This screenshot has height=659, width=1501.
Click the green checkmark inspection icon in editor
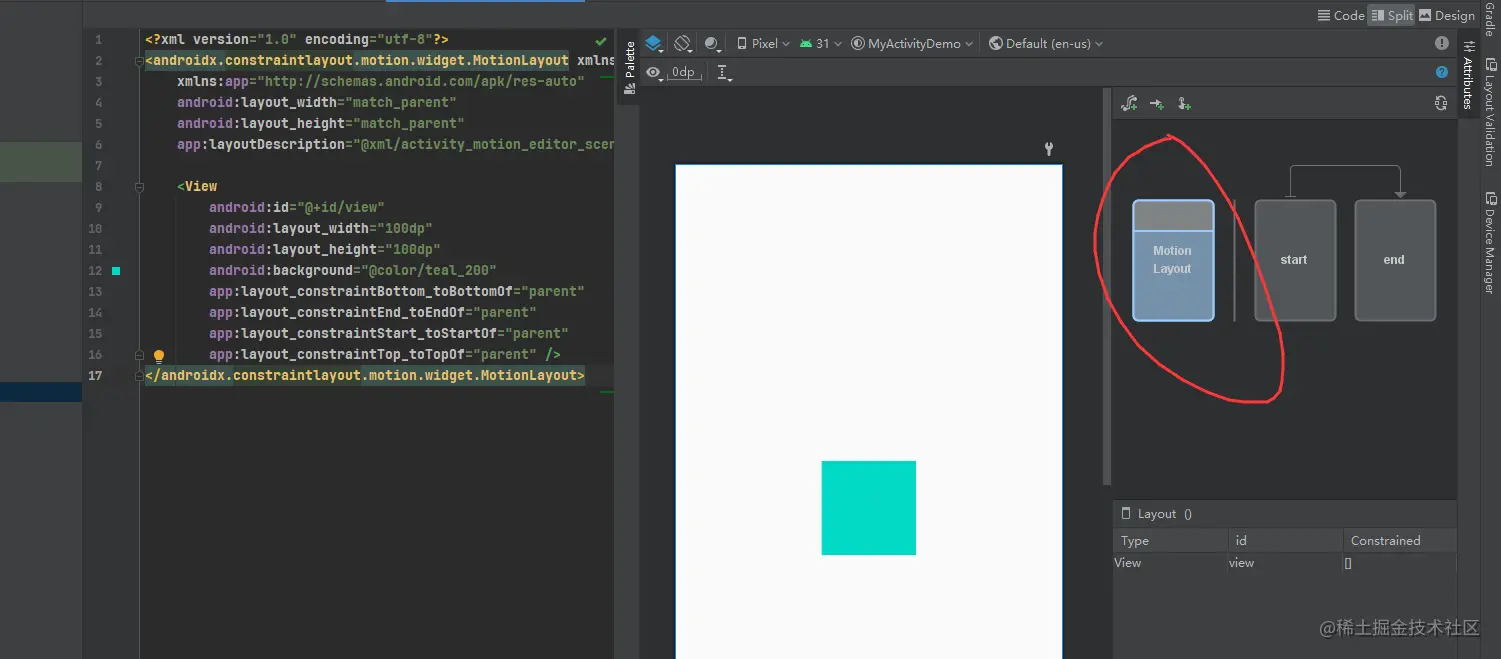601,41
